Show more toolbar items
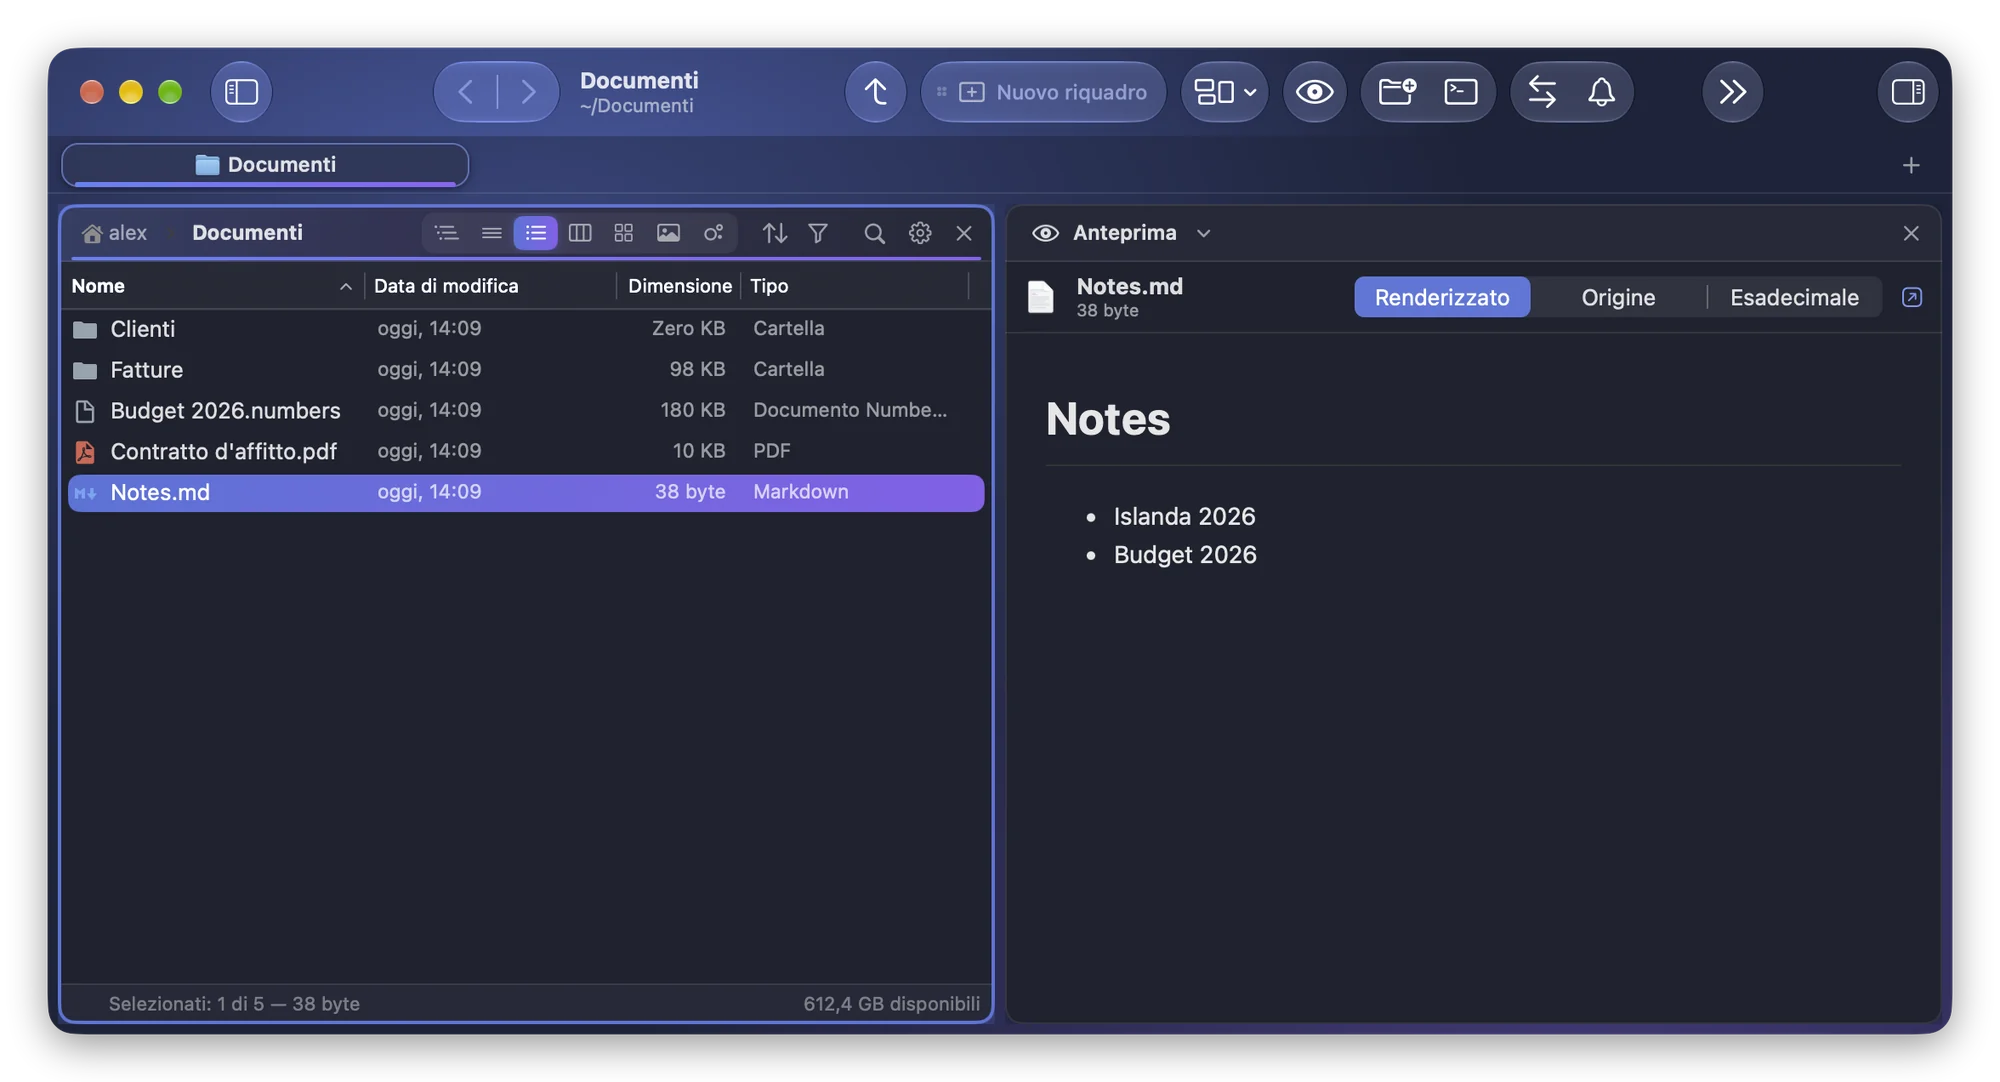The height and width of the screenshot is (1082, 2000). [x=1732, y=92]
